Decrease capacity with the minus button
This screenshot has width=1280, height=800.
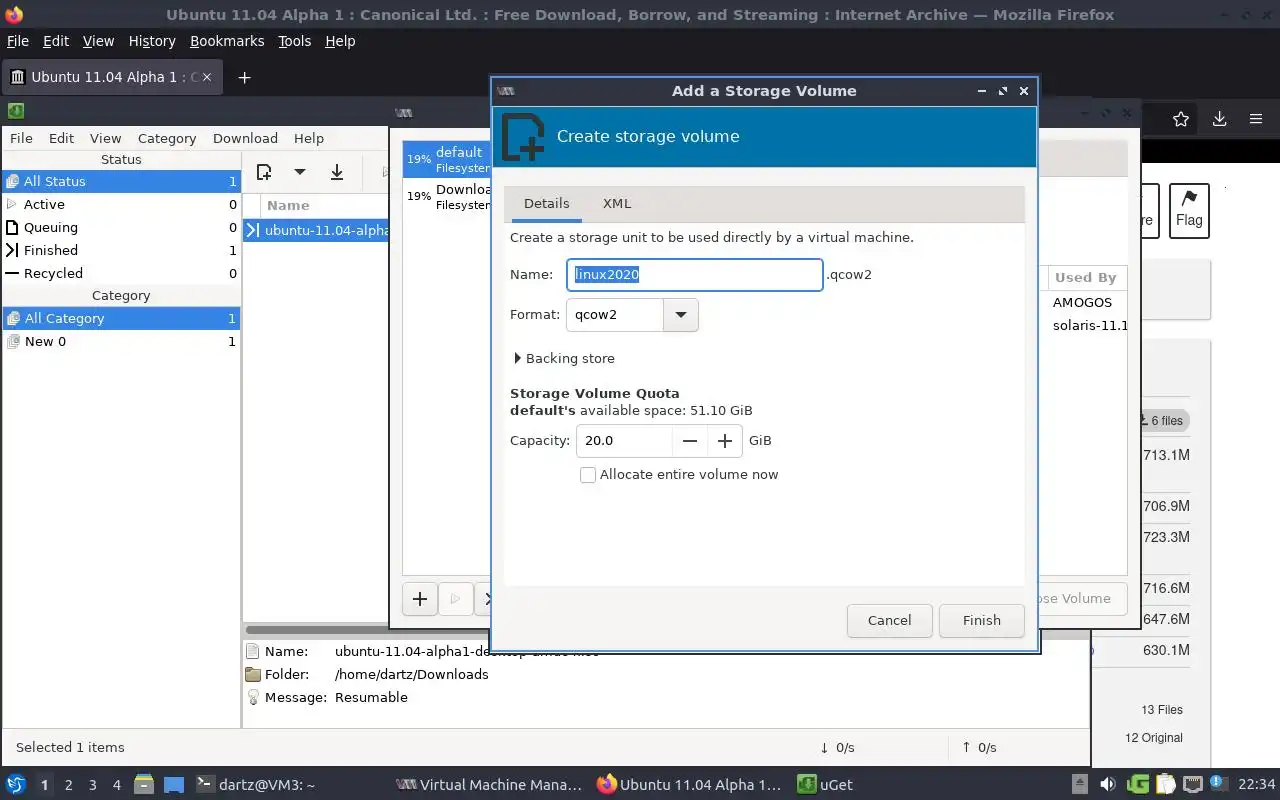pos(689,440)
